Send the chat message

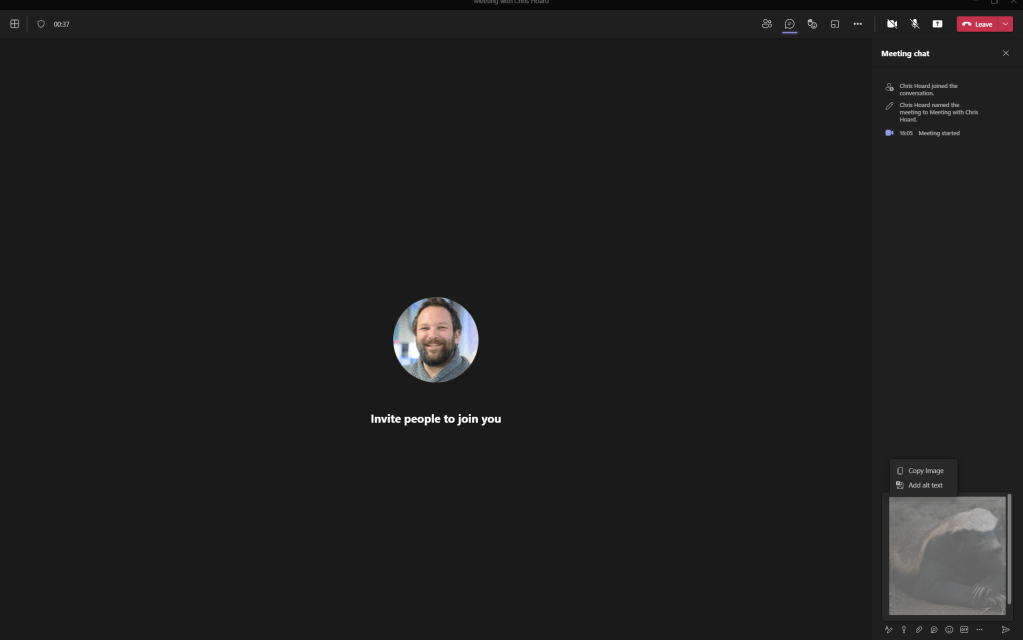pos(1005,630)
